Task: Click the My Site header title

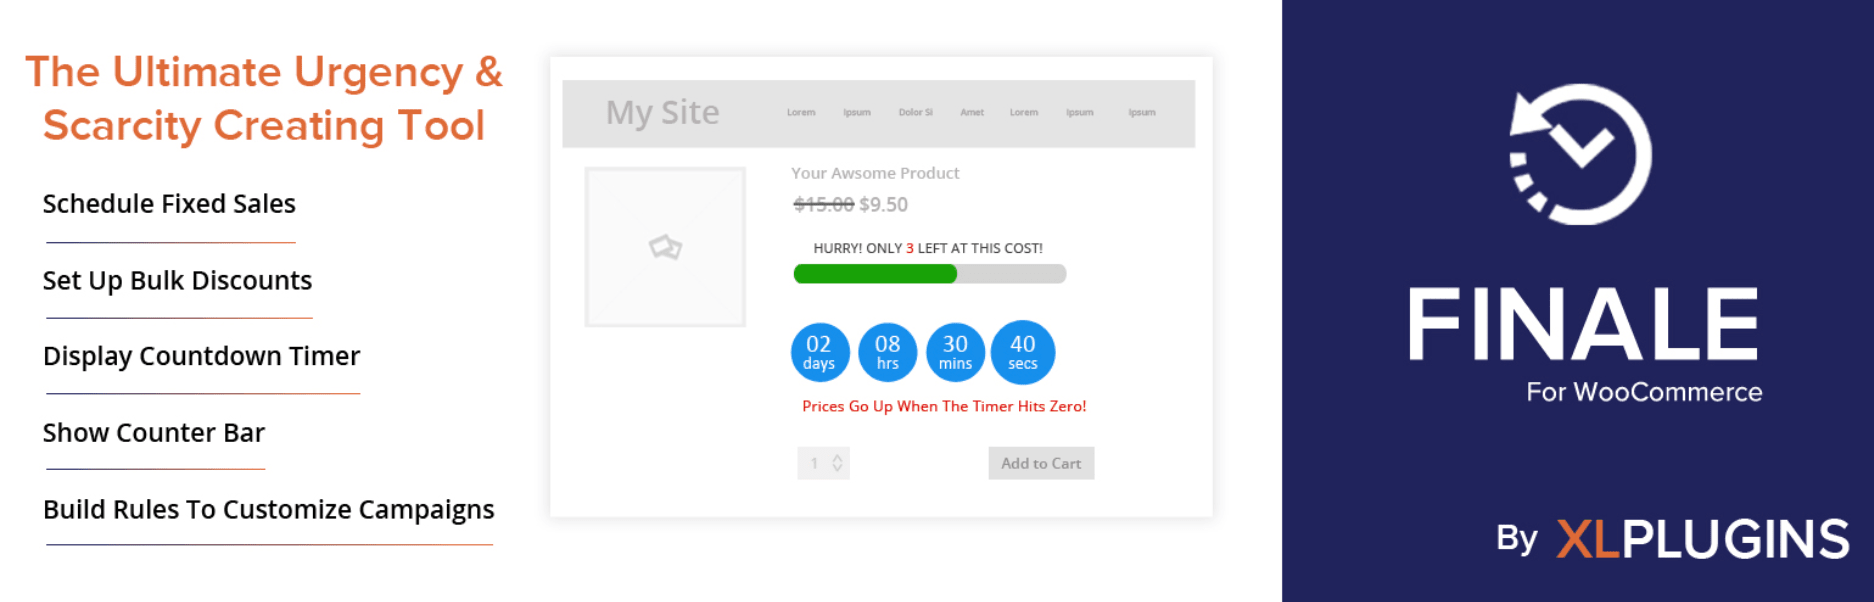Action: point(662,112)
